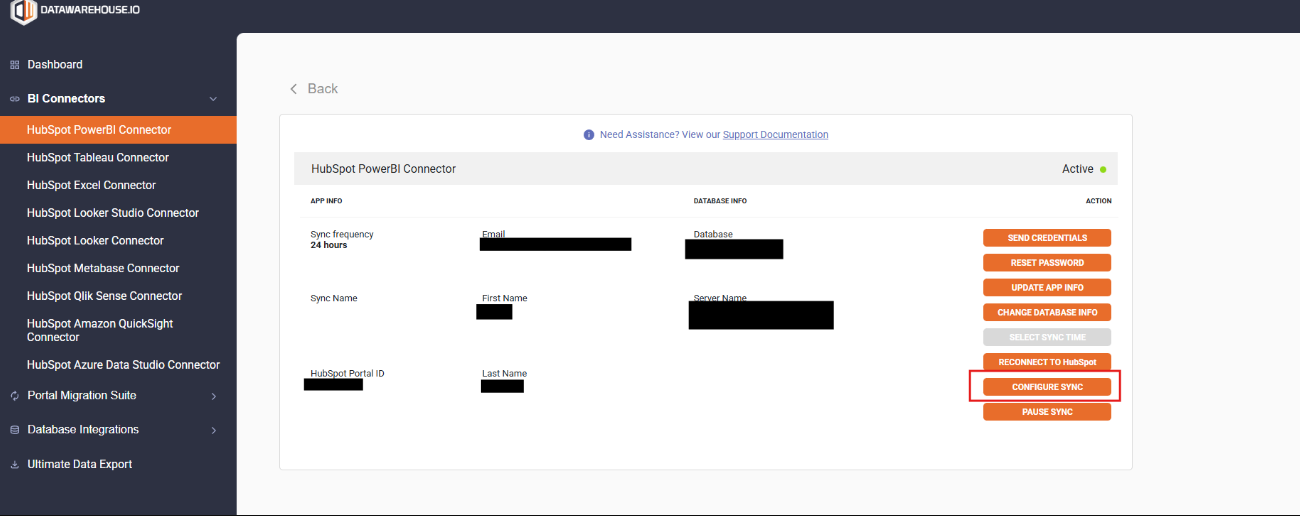The height and width of the screenshot is (516, 1300).
Task: Open the Support Documentation link
Action: pos(775,135)
